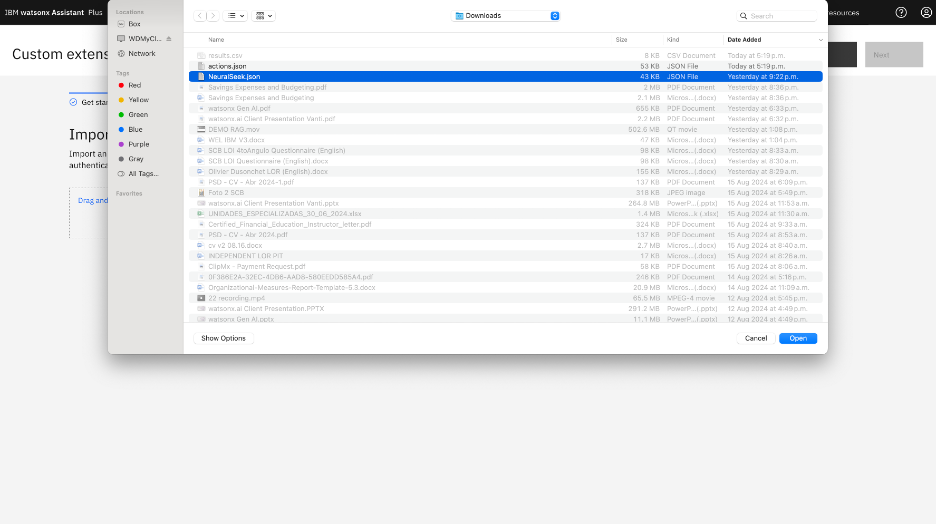The width and height of the screenshot is (936, 524).
Task: Filter by the Green tag
Action: [x=137, y=115]
